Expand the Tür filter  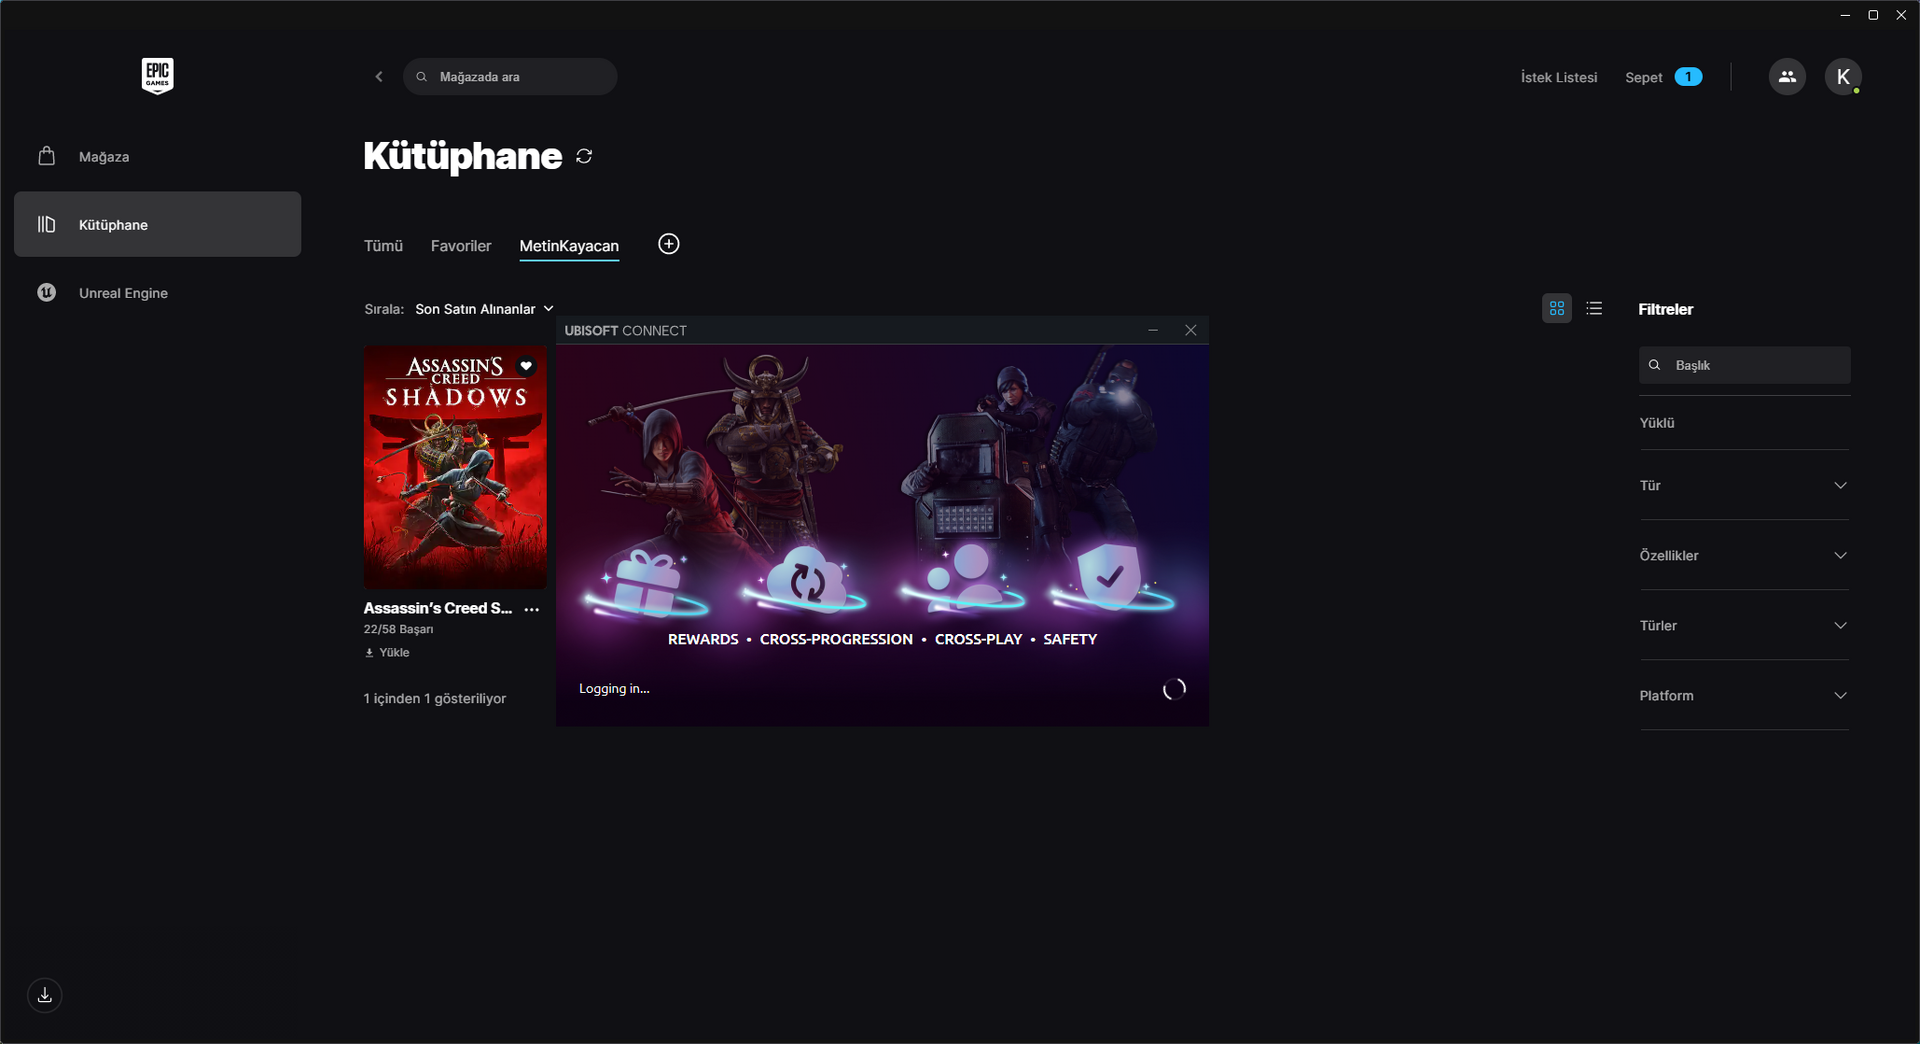pos(1745,485)
